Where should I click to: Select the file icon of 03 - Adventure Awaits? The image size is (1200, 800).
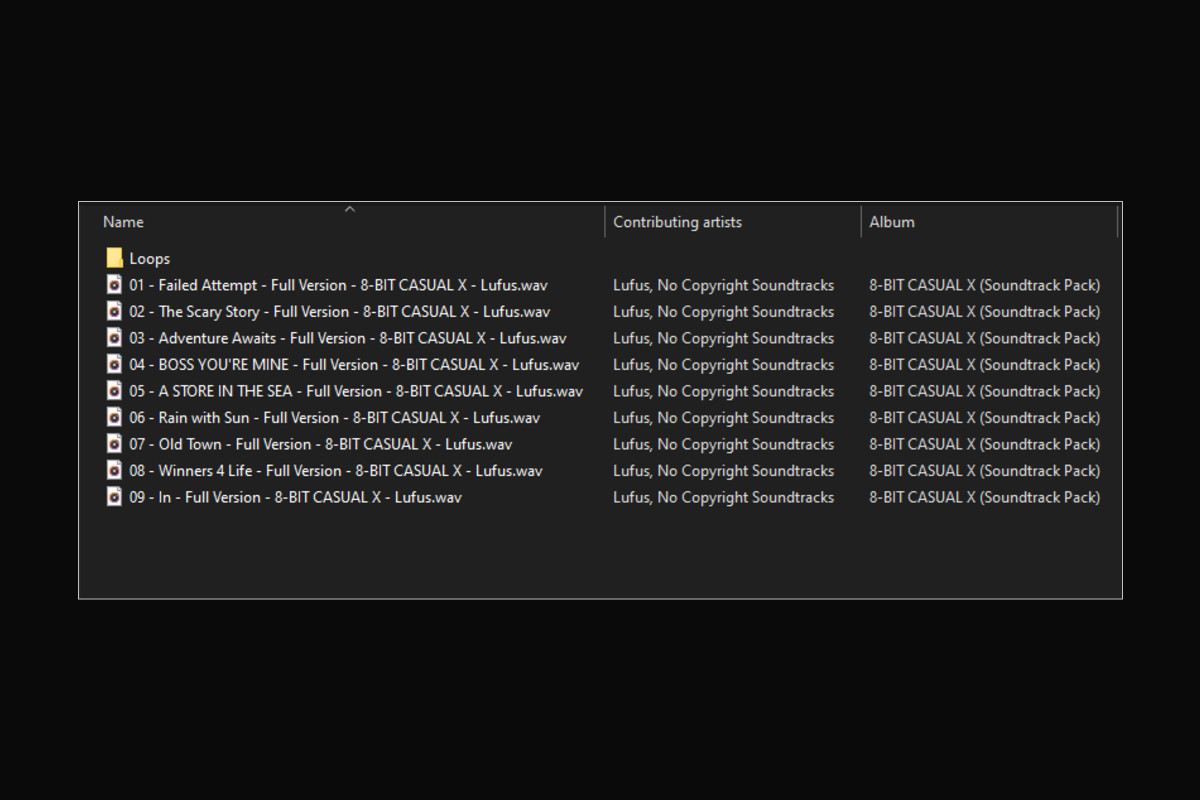[114, 338]
